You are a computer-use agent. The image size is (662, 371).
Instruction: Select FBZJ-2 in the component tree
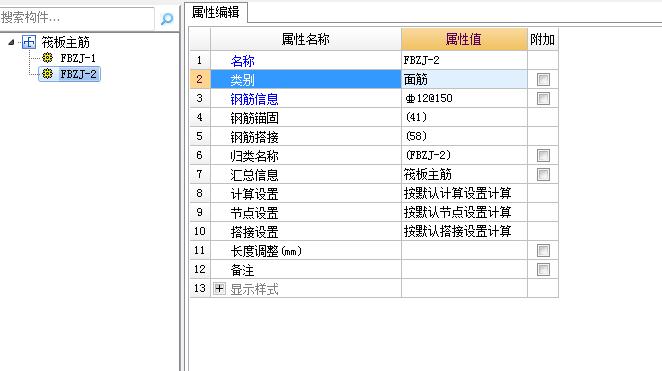pyautogui.click(x=78, y=74)
